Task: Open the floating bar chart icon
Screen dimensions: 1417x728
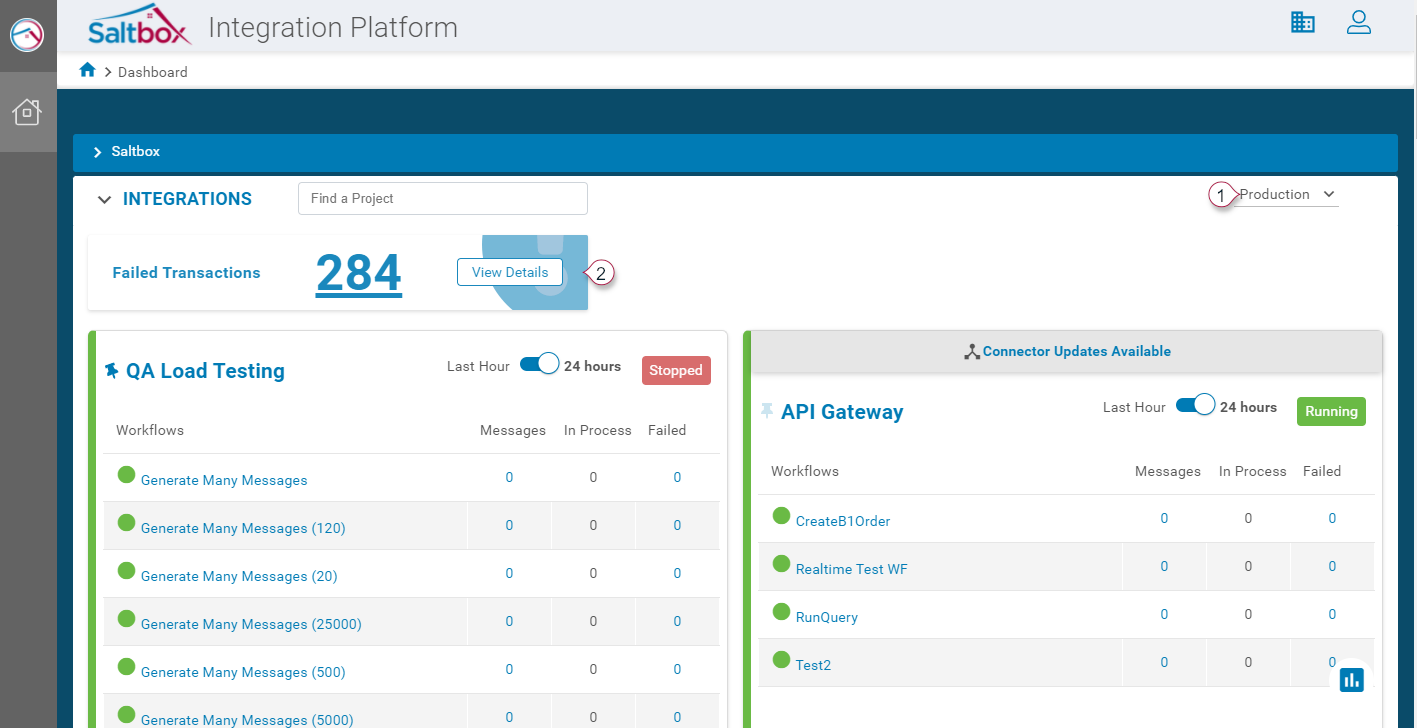Action: 1352,680
